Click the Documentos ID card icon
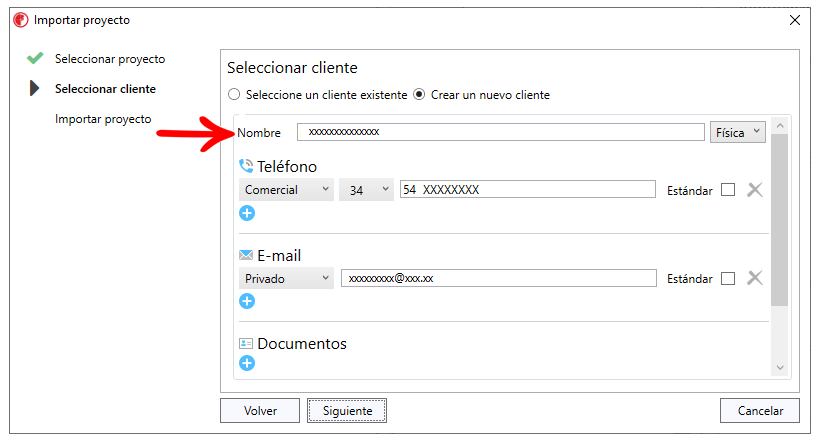The height and width of the screenshot is (437, 813). coord(246,343)
